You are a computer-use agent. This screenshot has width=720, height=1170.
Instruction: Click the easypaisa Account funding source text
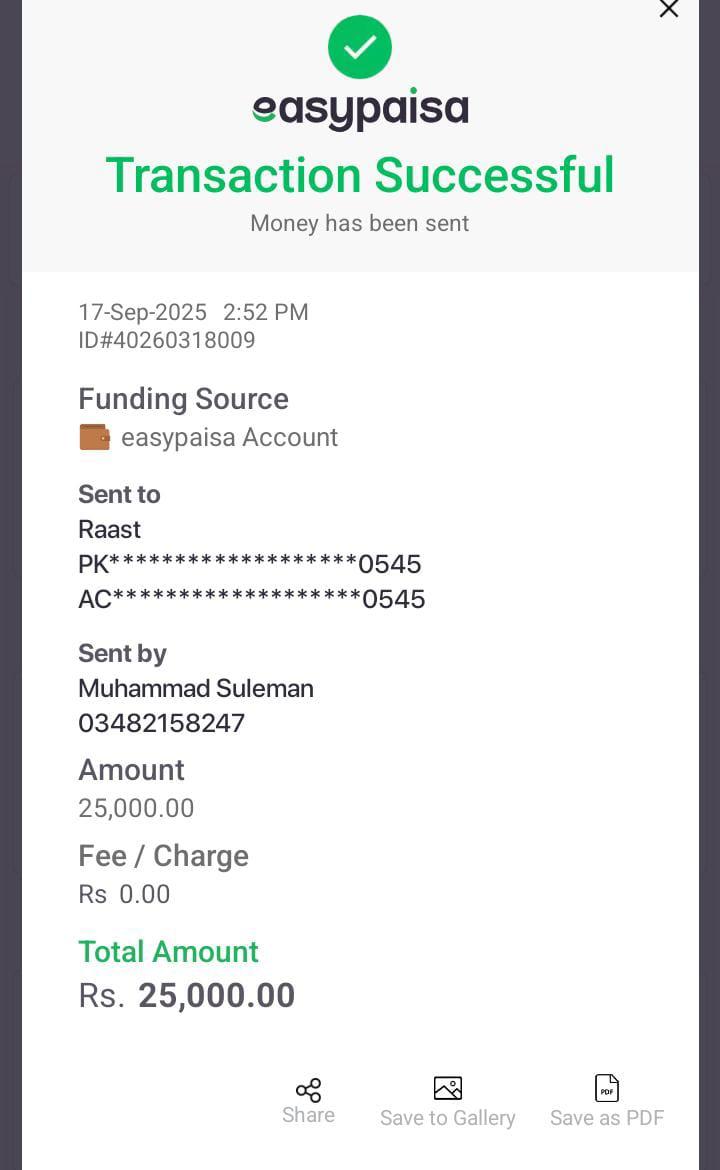(x=229, y=437)
